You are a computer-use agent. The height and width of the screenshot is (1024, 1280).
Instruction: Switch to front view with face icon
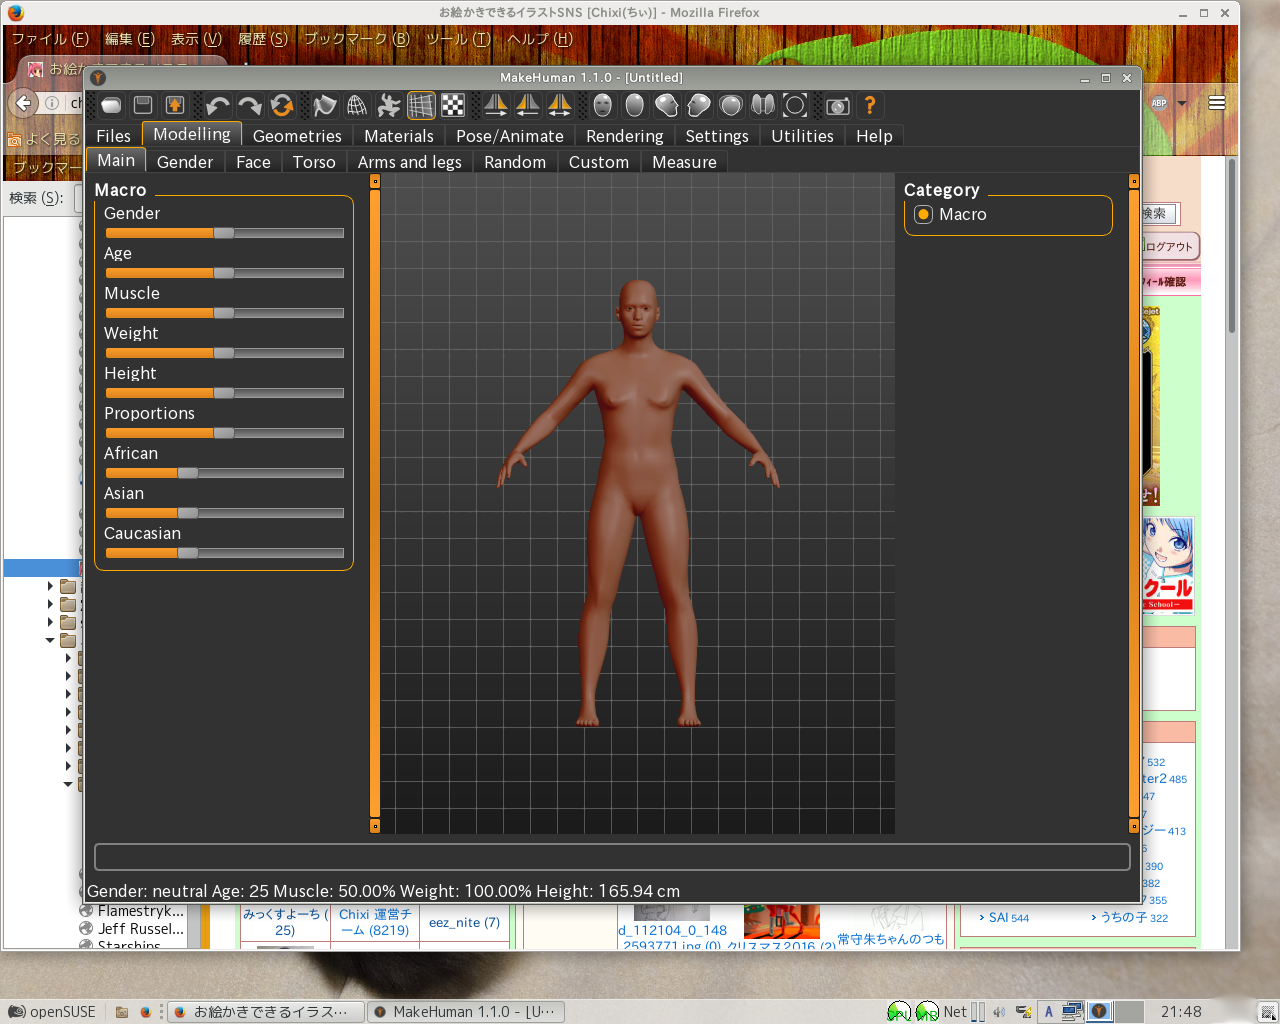pos(602,105)
